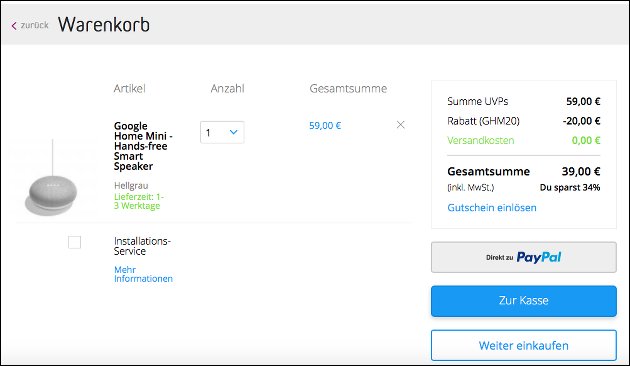Tick the Installations-Service checkbox

[x=74, y=242]
